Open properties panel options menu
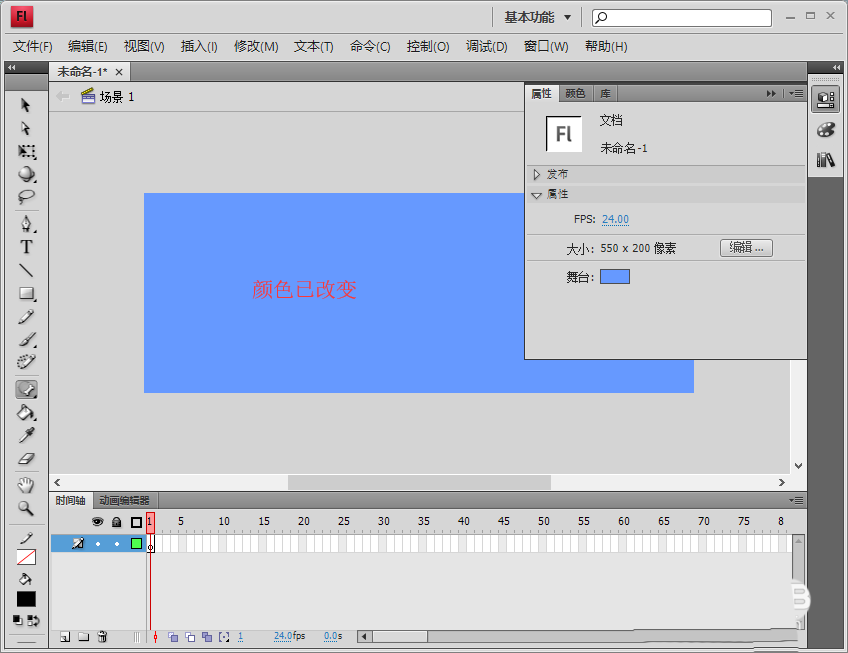Screen dimensions: 848x653 796,94
